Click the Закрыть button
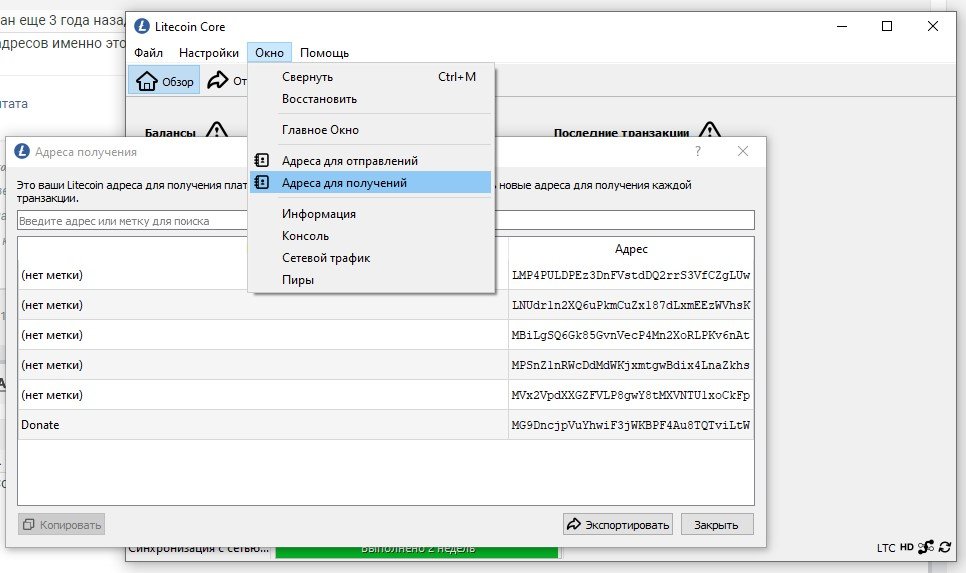Screen dimensions: 966x573 click(717, 524)
